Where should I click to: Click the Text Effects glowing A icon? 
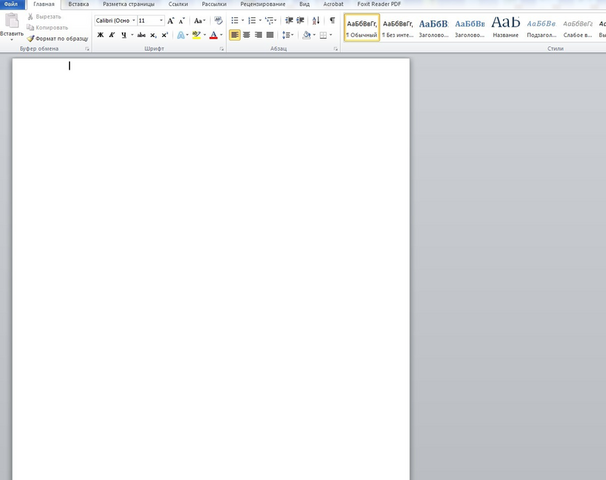pos(180,35)
